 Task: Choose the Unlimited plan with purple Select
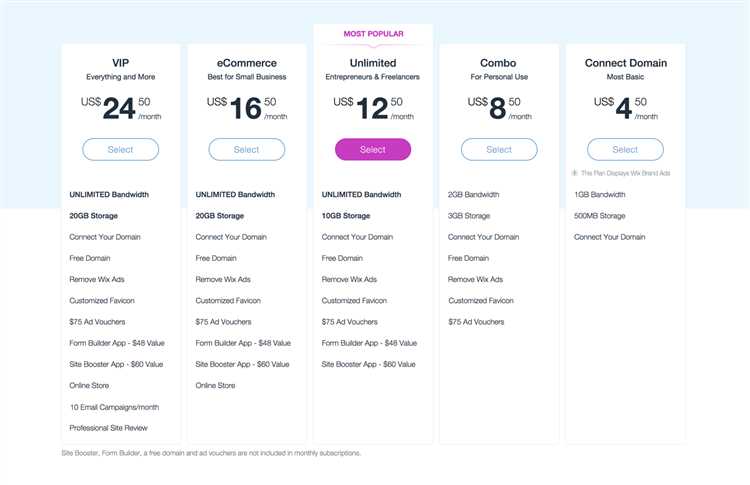click(373, 150)
